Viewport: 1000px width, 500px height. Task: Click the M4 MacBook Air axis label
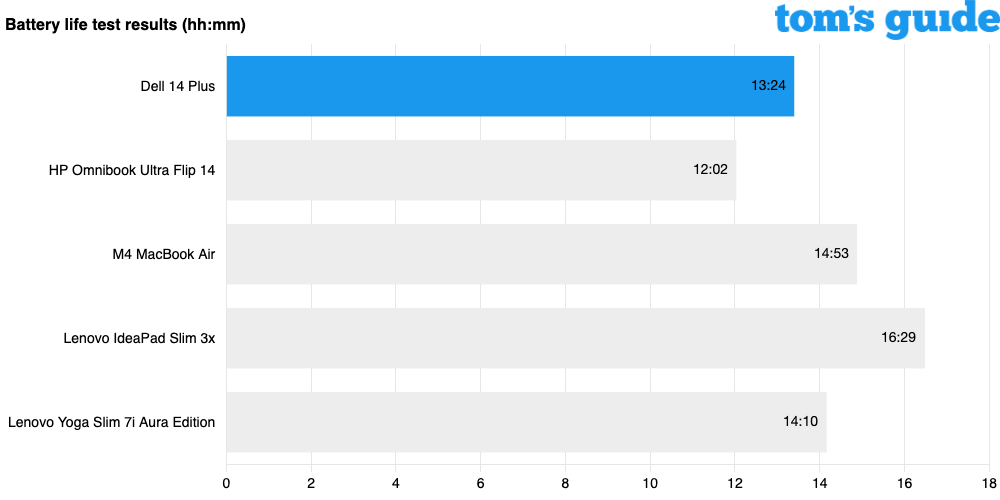pyautogui.click(x=164, y=254)
